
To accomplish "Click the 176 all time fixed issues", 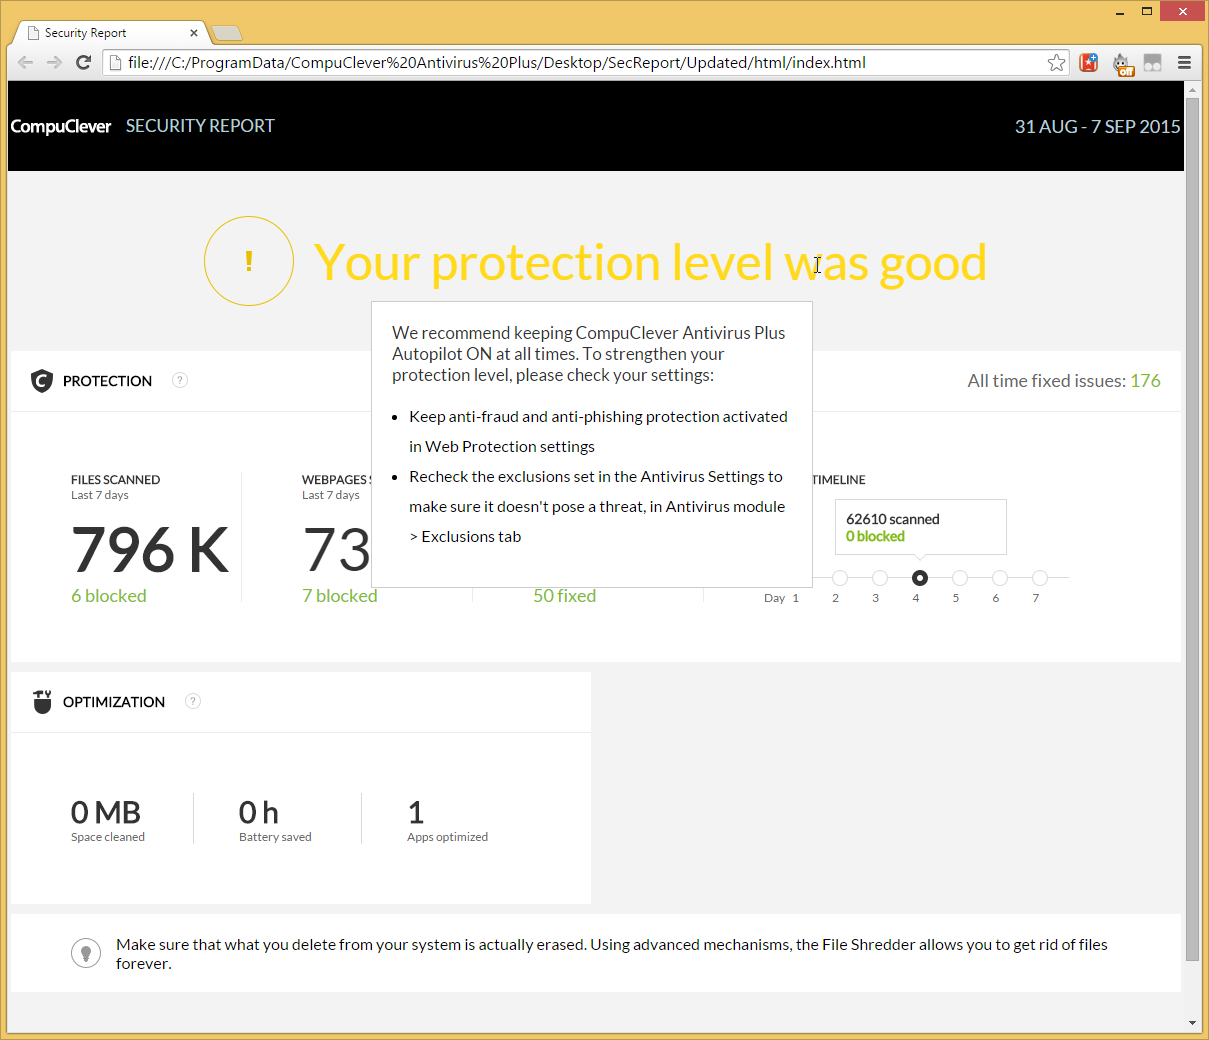I will (1145, 381).
